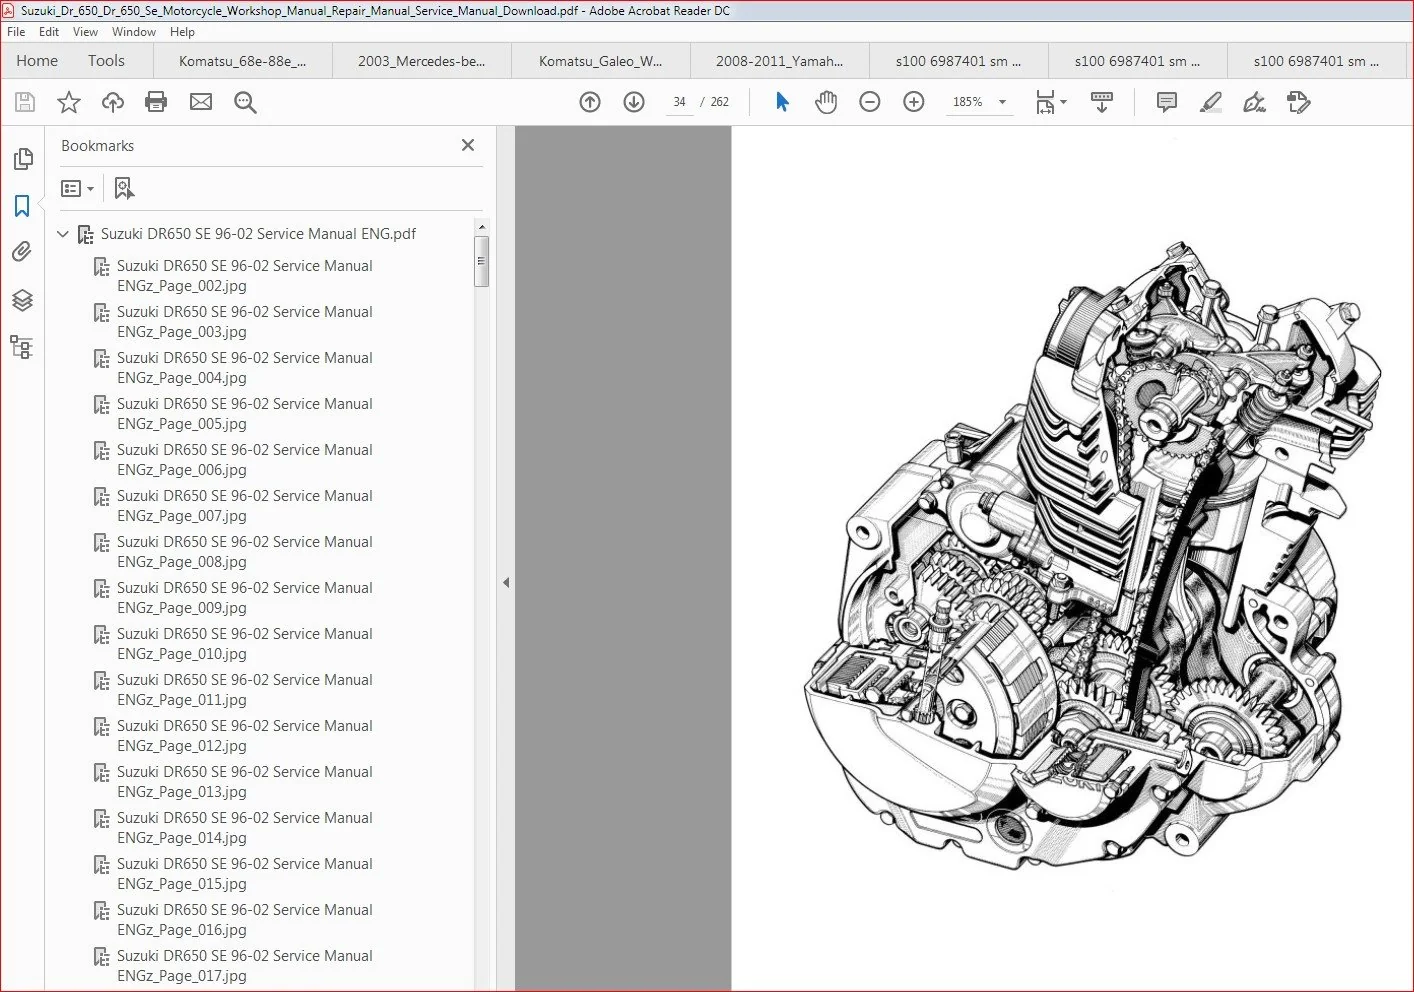Viewport: 1414px width, 992px height.
Task: Click the envelope Email icon
Action: click(201, 102)
